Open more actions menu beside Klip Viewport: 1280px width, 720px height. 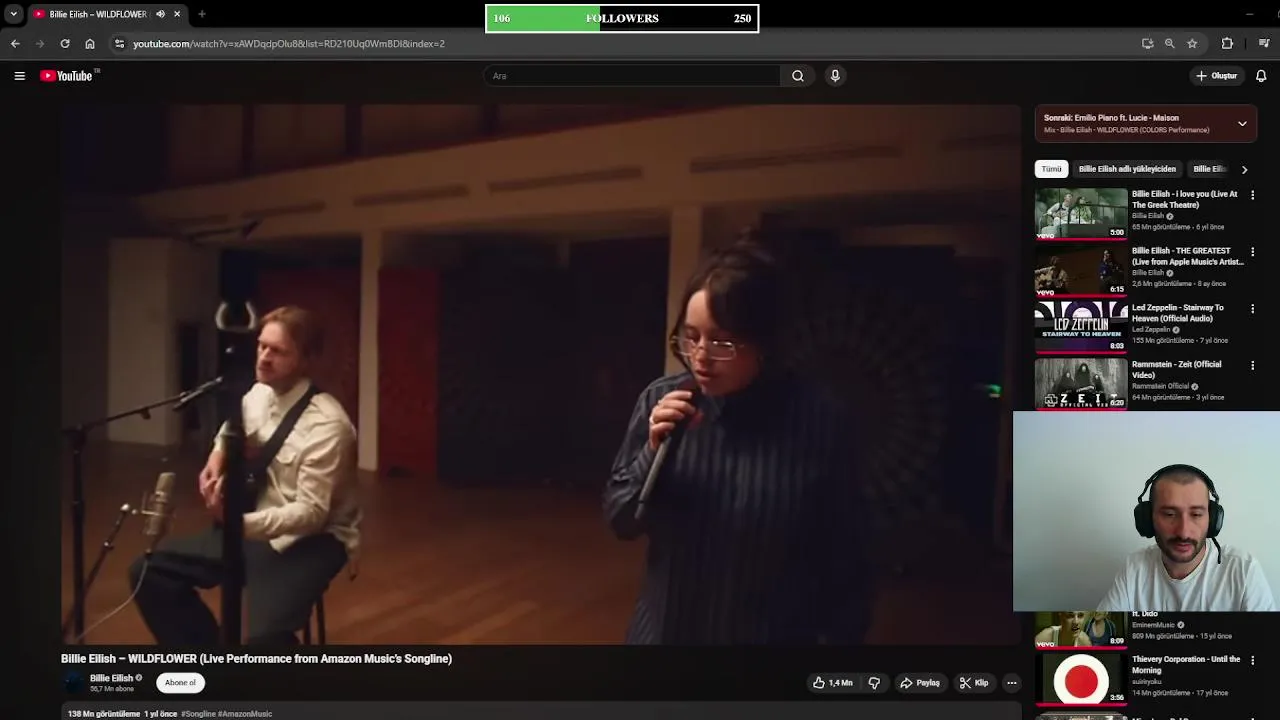tap(1012, 683)
